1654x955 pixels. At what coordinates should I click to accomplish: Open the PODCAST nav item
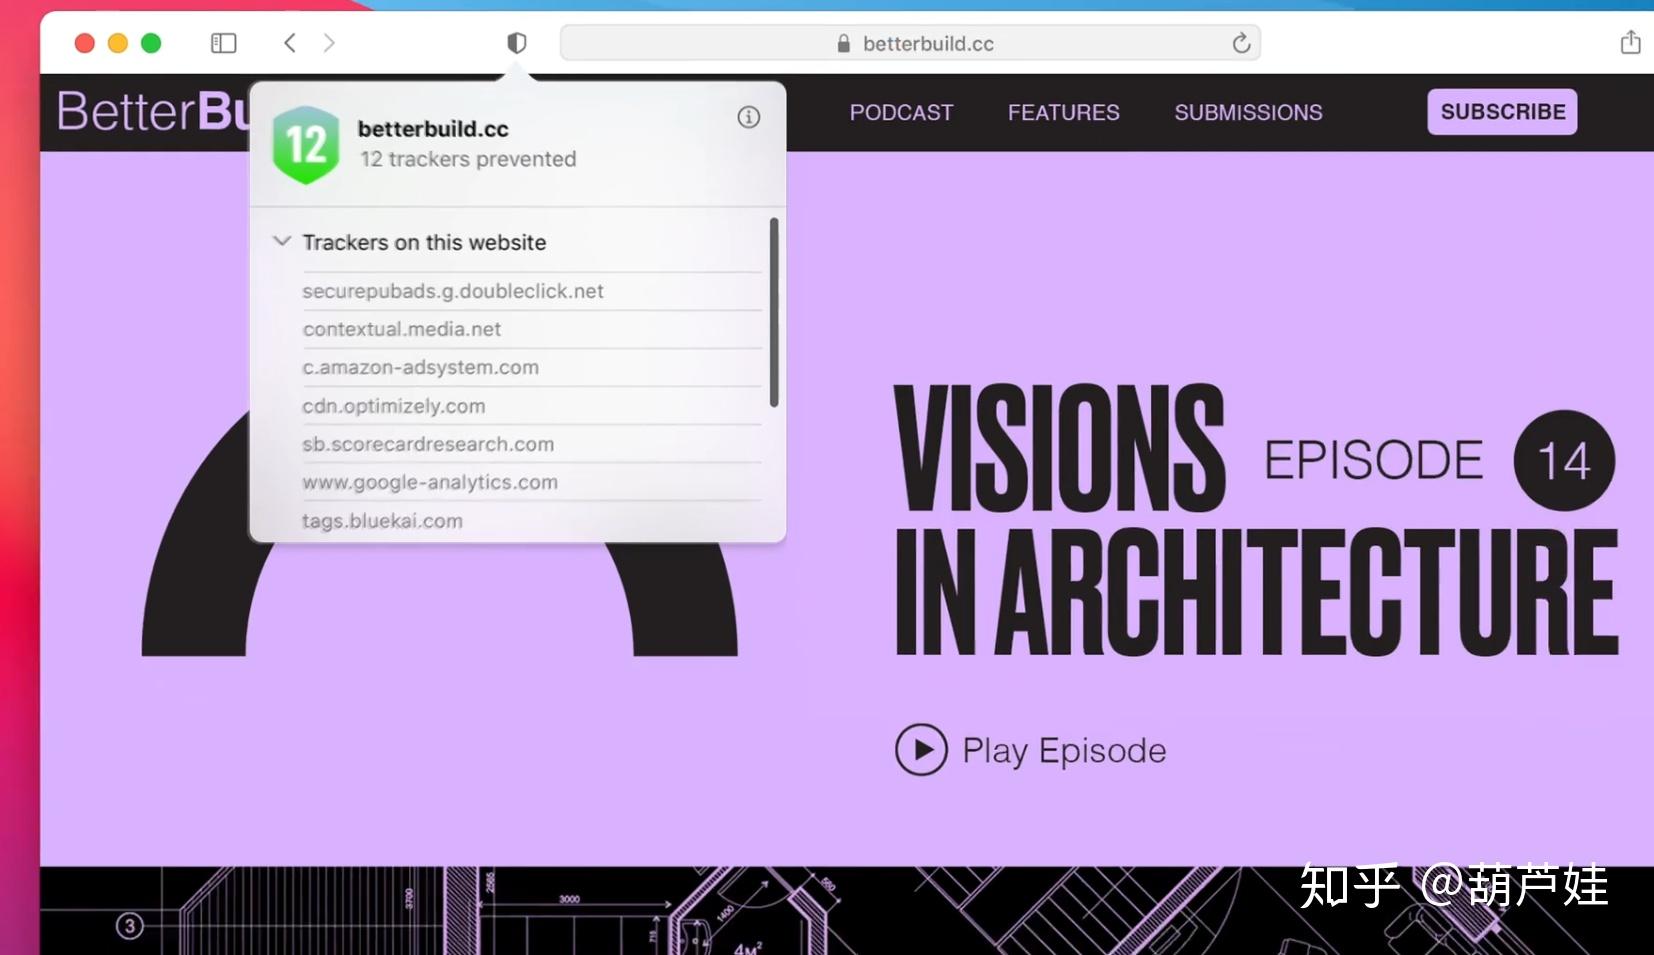click(x=901, y=112)
